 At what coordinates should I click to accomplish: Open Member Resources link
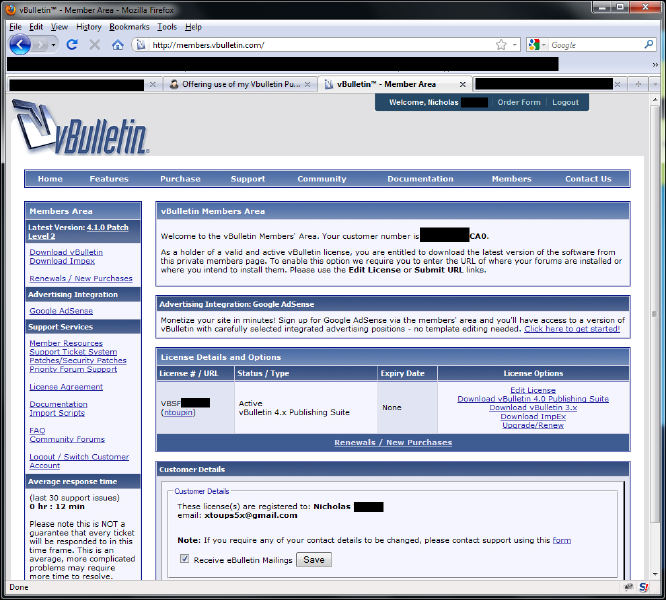coord(66,343)
